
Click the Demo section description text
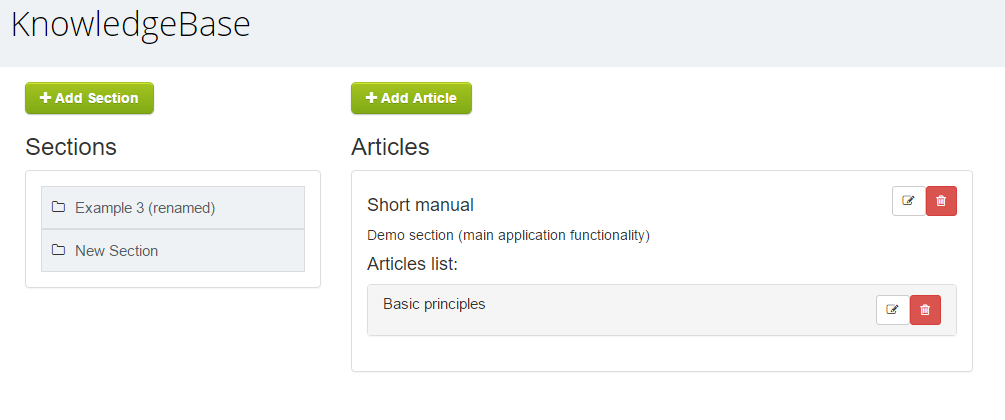[x=508, y=235]
